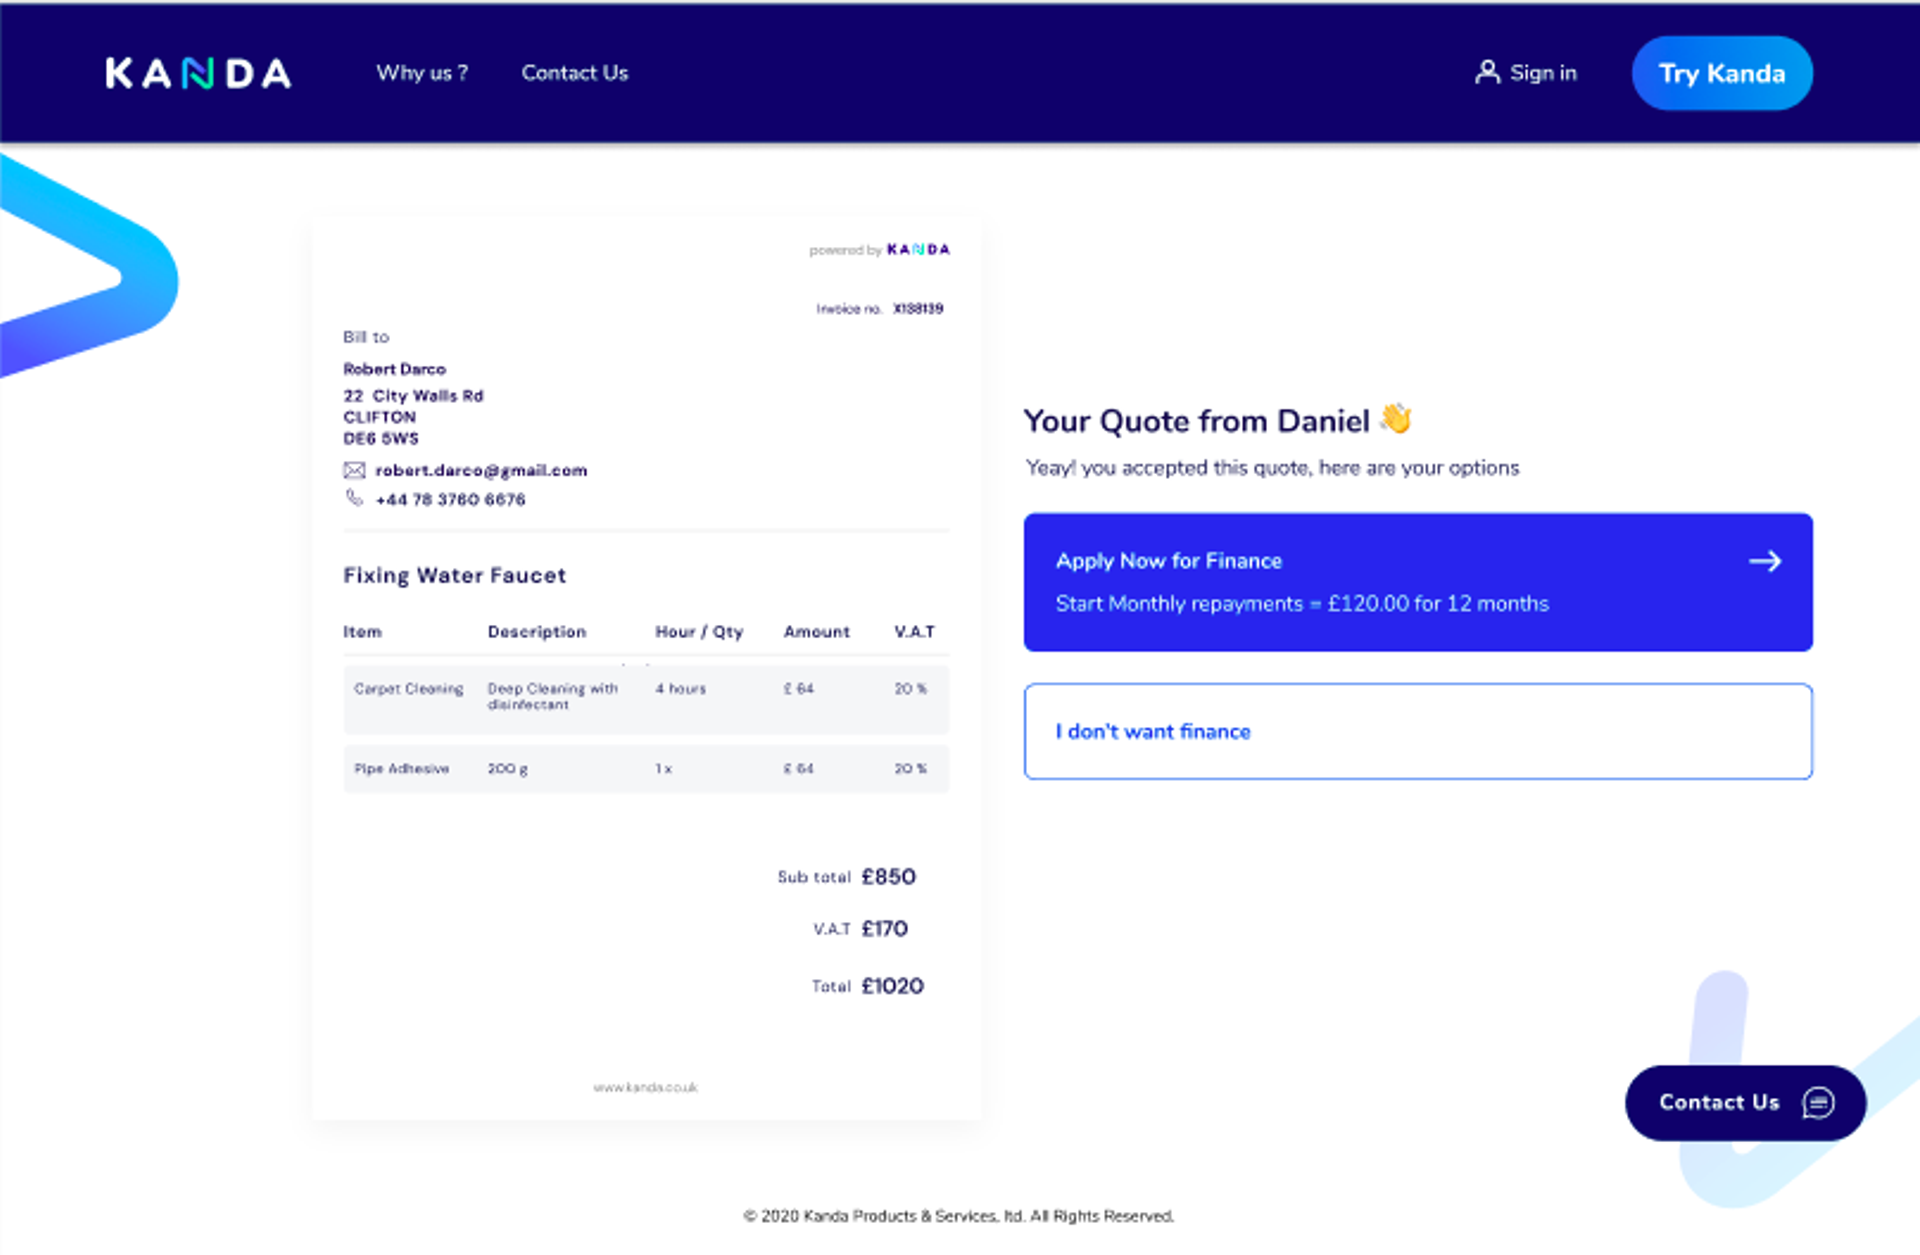1920x1255 pixels.
Task: Click the phone icon beside the phone number
Action: (354, 498)
